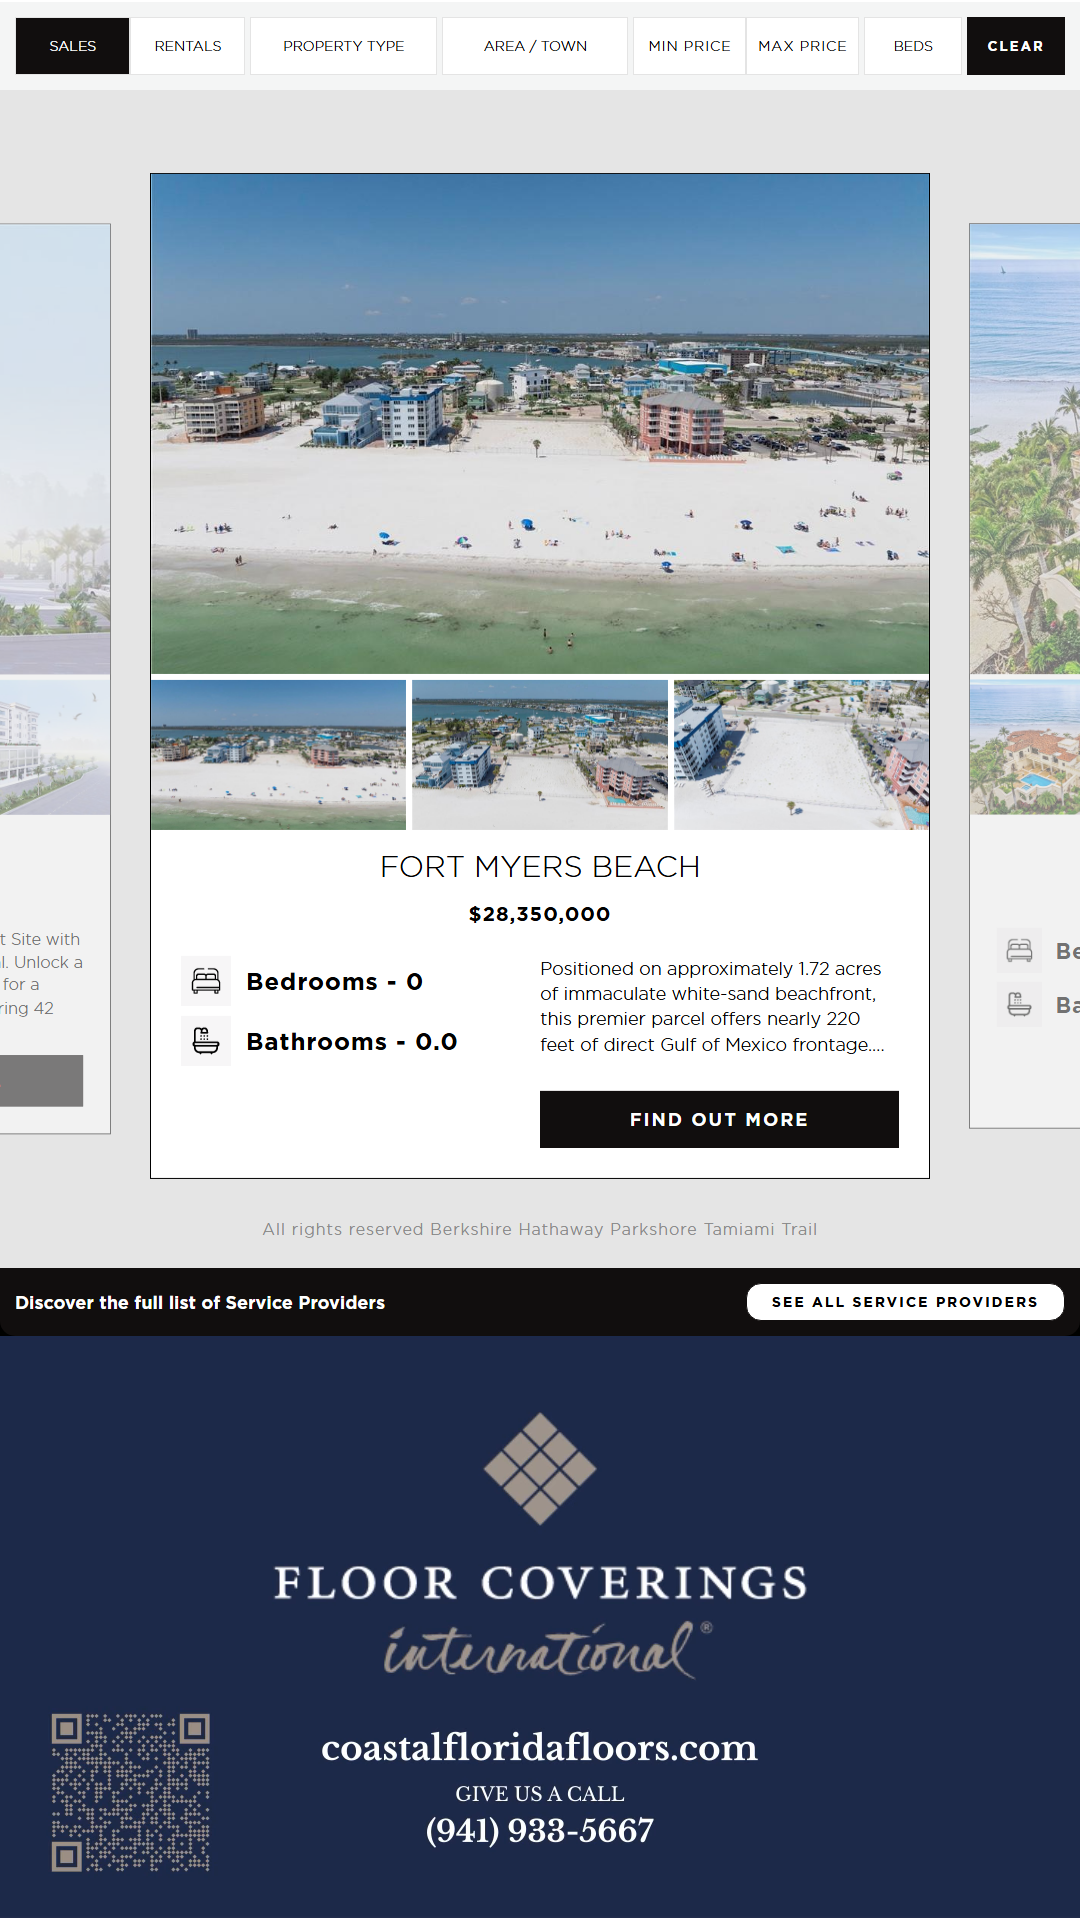Viewport: 1080px width, 1920px height.
Task: Click the bathtub icon beside Bathrooms
Action: coord(206,1041)
